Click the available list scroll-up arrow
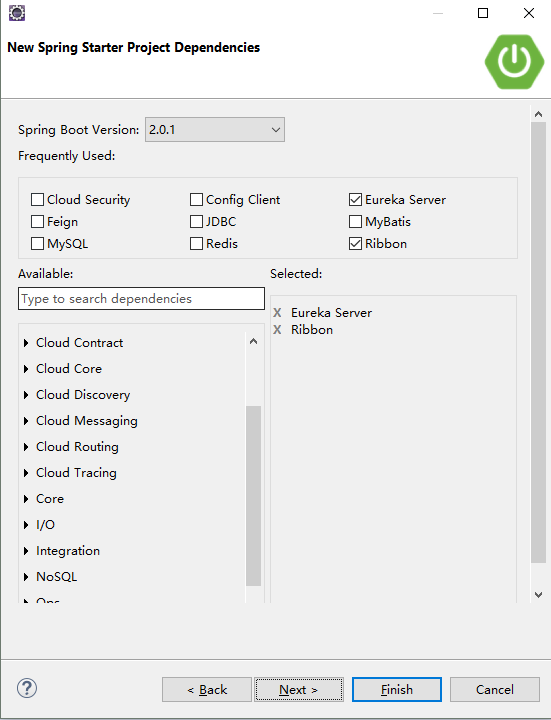The height and width of the screenshot is (720, 551). point(253,341)
